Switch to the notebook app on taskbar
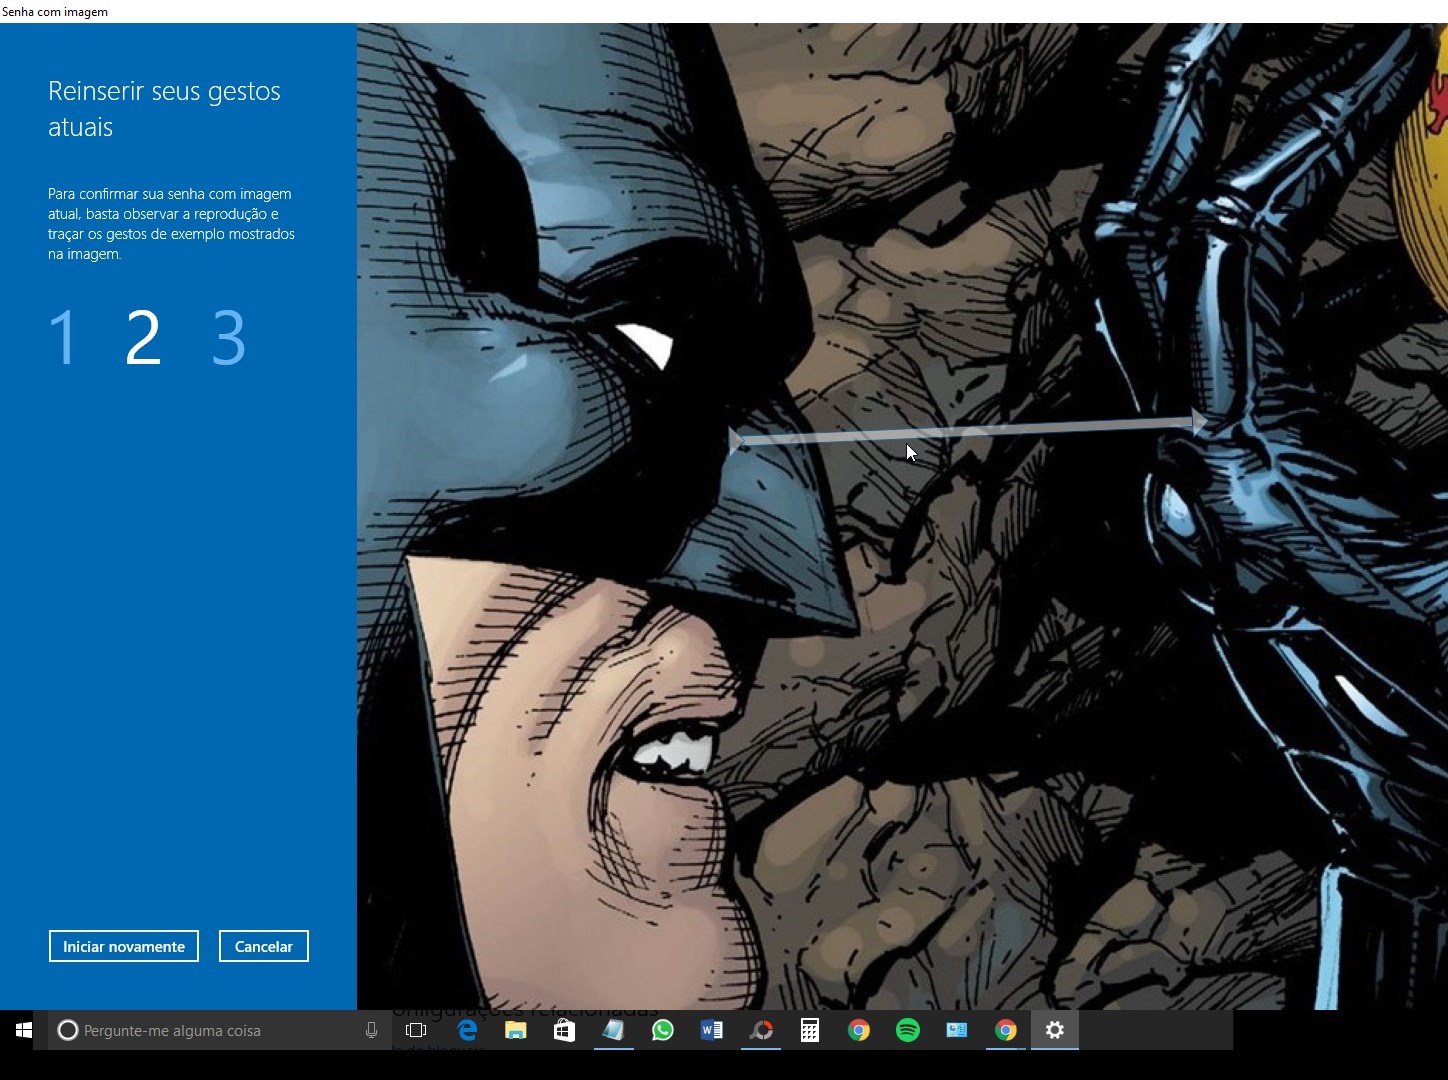Image resolution: width=1448 pixels, height=1080 pixels. click(x=613, y=1030)
